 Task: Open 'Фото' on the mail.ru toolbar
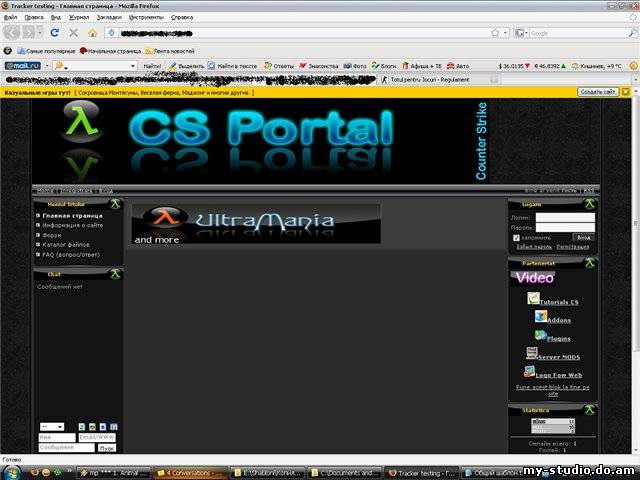(355, 66)
